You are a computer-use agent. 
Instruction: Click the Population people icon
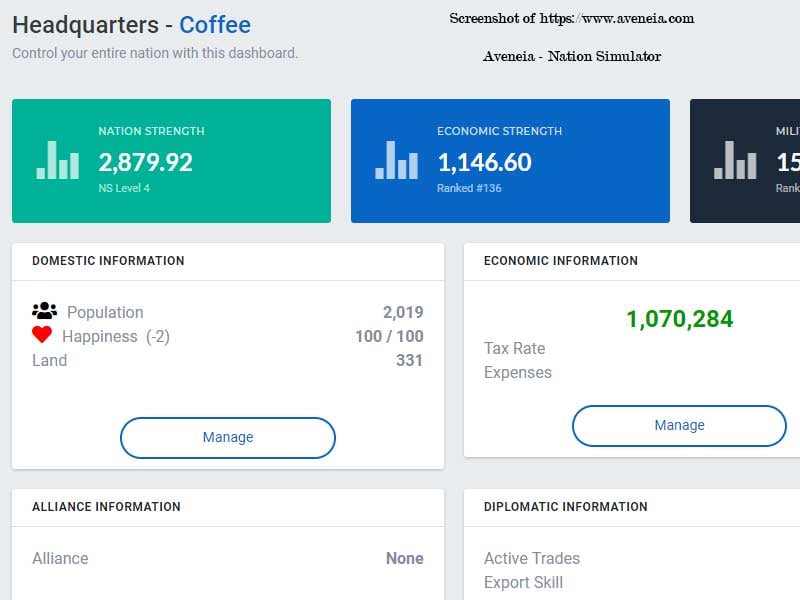[x=44, y=312]
